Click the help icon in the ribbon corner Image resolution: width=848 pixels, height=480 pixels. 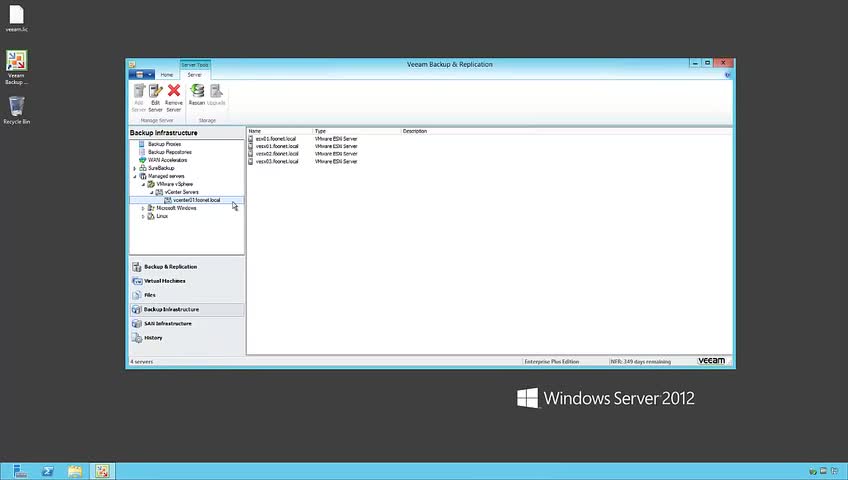[x=727, y=75]
